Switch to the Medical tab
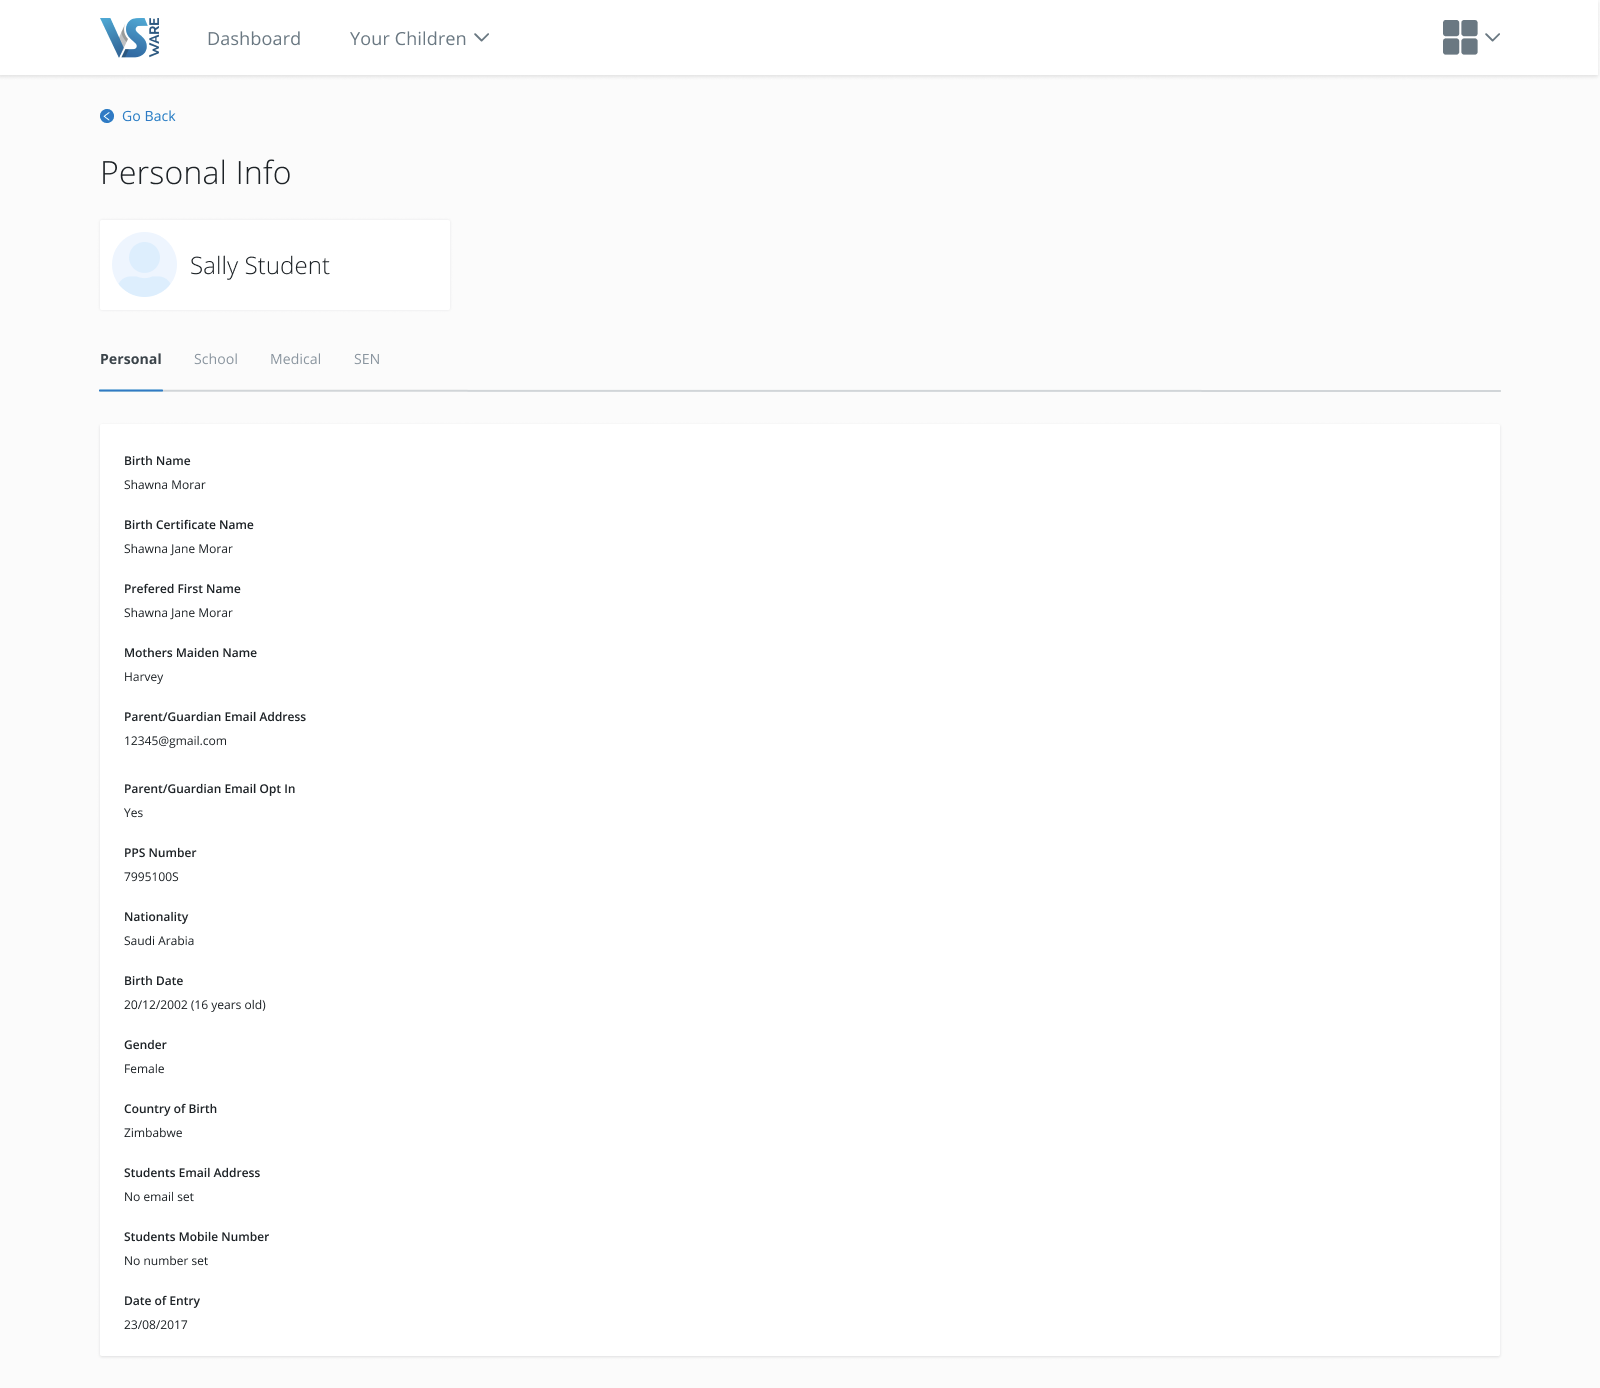 [296, 359]
